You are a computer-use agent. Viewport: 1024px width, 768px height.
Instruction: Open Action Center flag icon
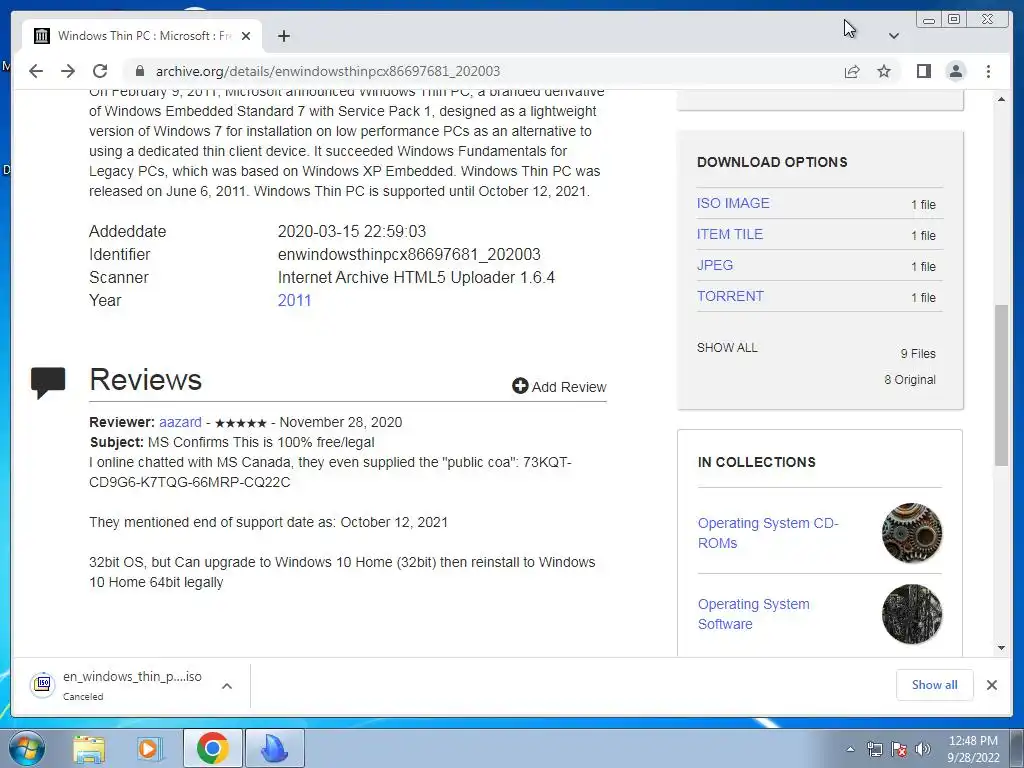[x=899, y=749]
